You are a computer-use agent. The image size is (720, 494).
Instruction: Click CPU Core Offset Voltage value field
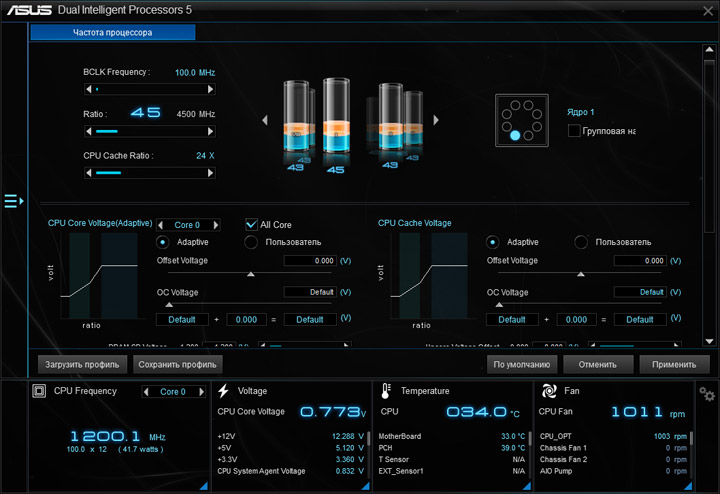pos(310,261)
